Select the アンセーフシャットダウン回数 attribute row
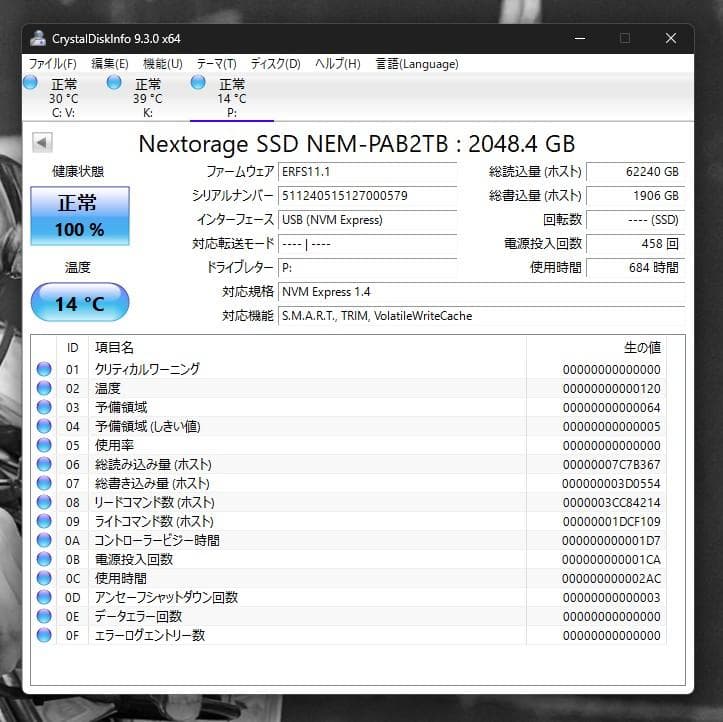This screenshot has width=723, height=722. point(349,597)
